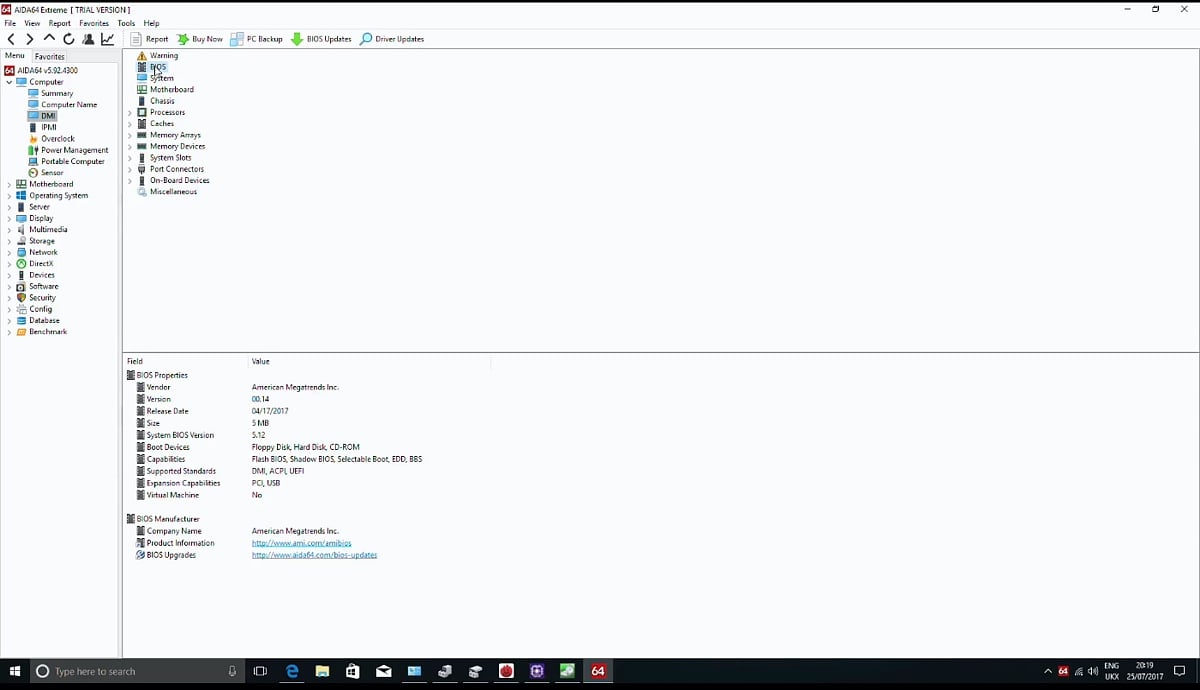Expand the Storage tree node
This screenshot has width=1200, height=690.
click(x=9, y=241)
